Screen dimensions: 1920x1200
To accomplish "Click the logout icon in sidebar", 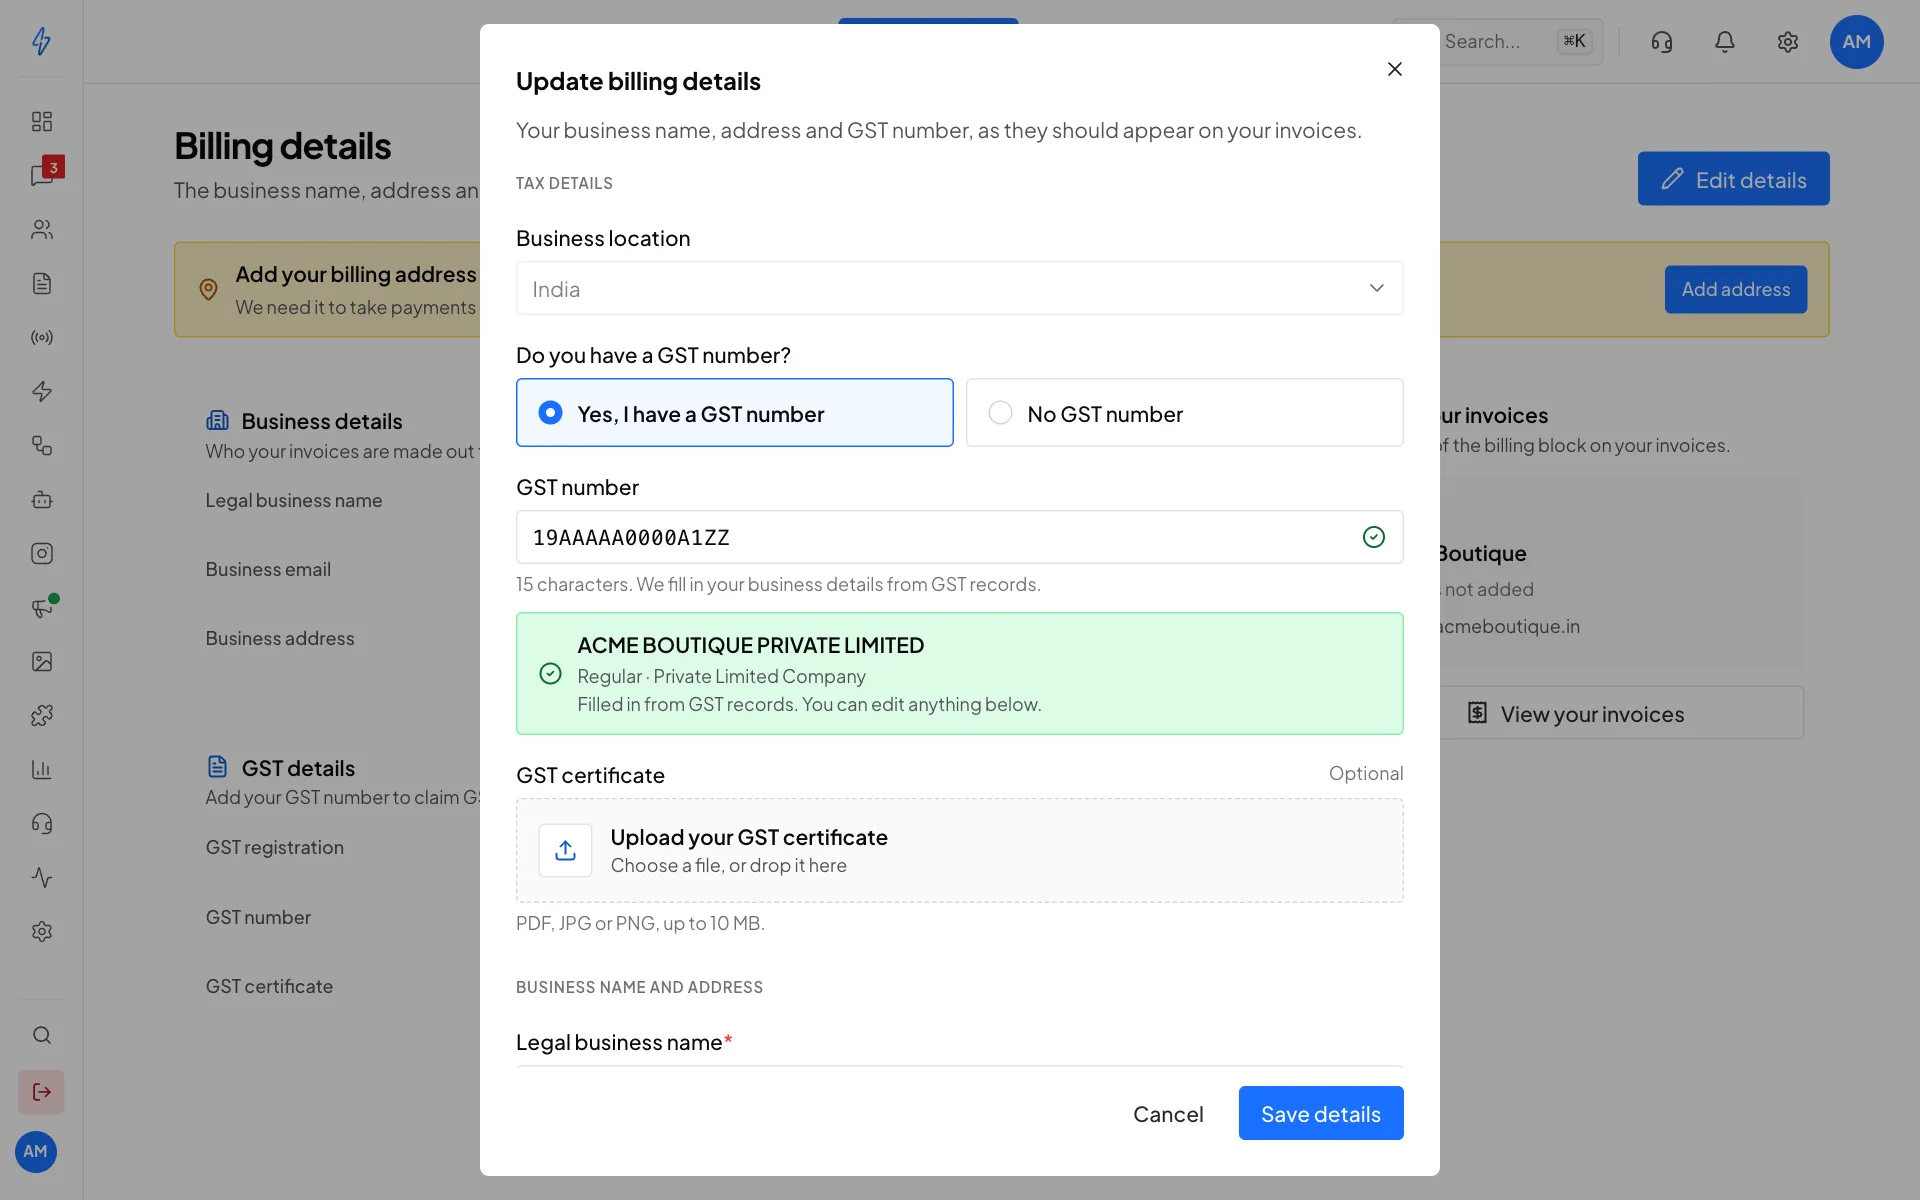I will (x=41, y=1092).
